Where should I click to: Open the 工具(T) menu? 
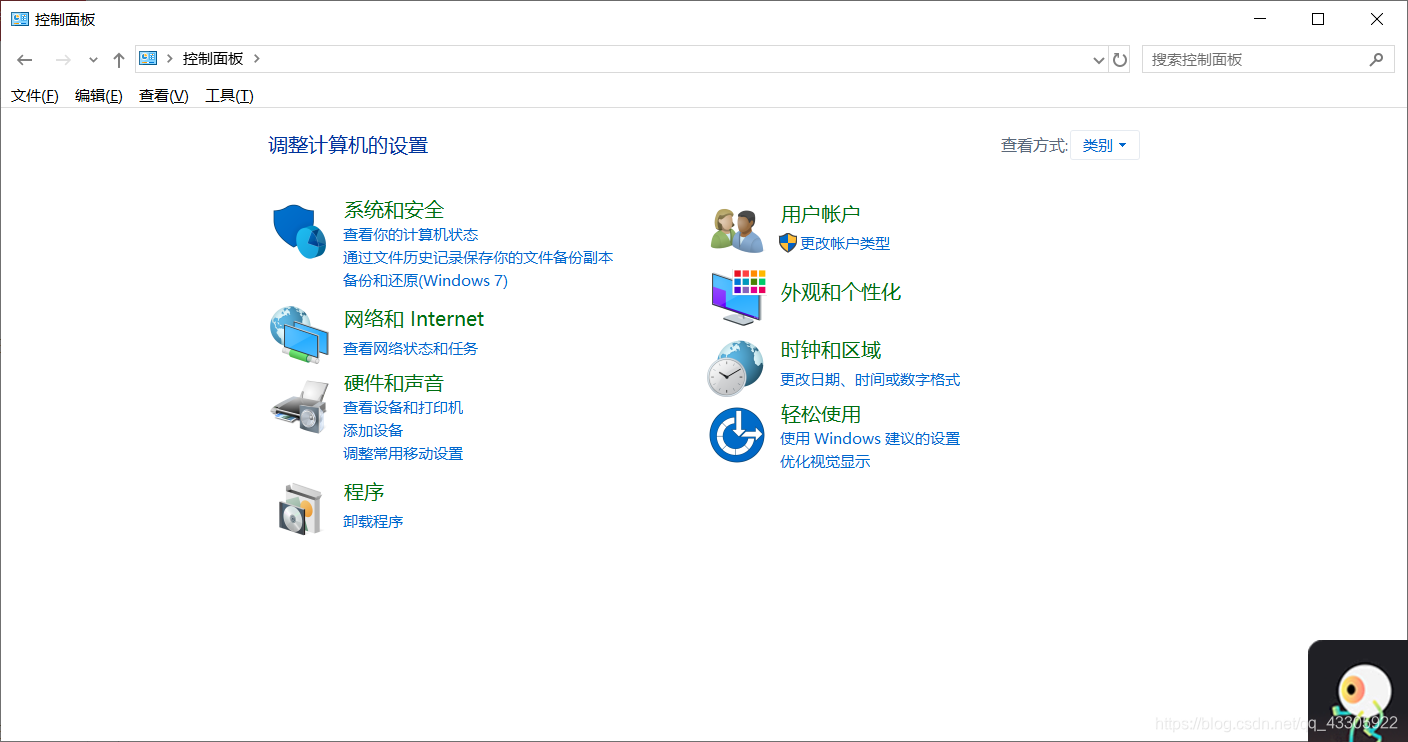coord(229,96)
